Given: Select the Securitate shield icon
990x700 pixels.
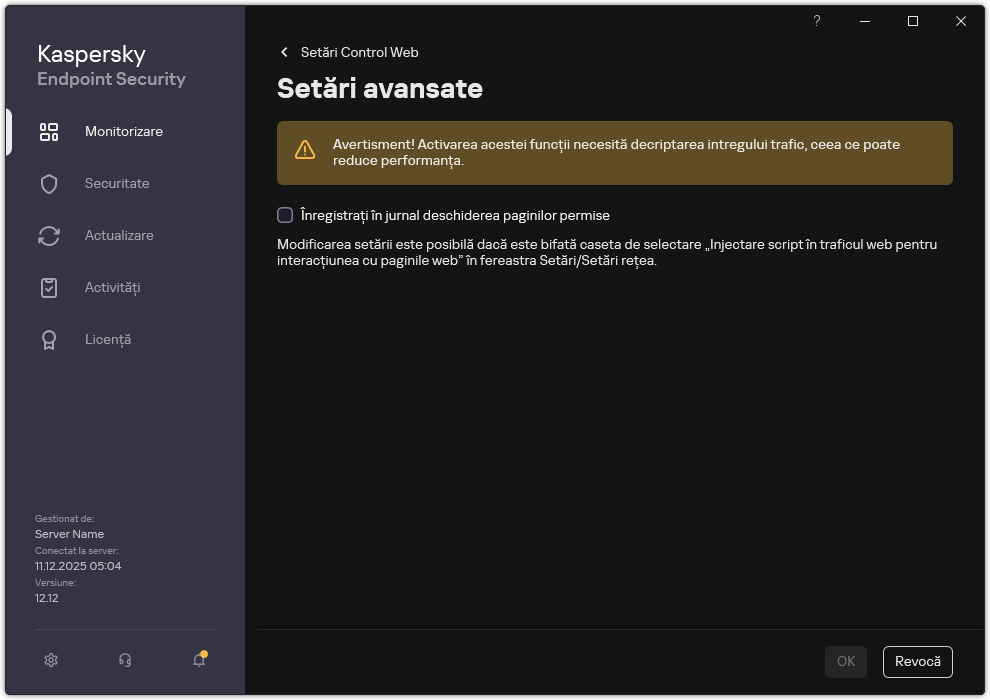Looking at the screenshot, I should tap(49, 183).
